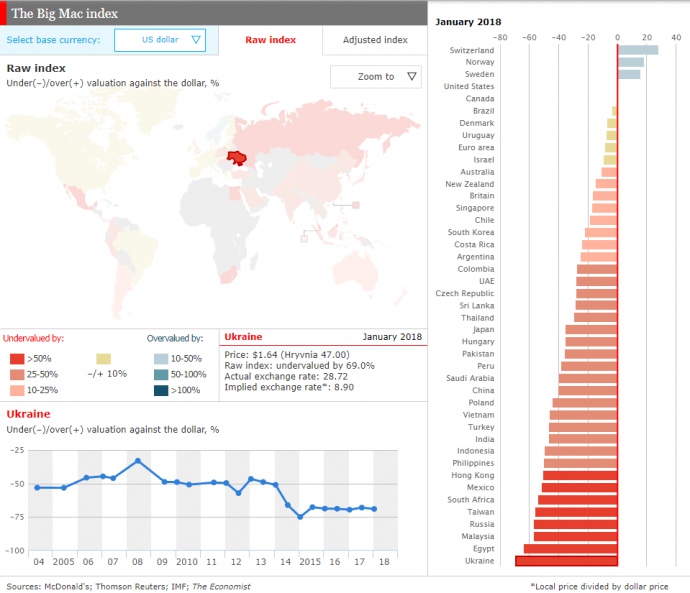The height and width of the screenshot is (593, 690).
Task: Click the red >50% undervalued legend swatch
Action: coord(17,358)
